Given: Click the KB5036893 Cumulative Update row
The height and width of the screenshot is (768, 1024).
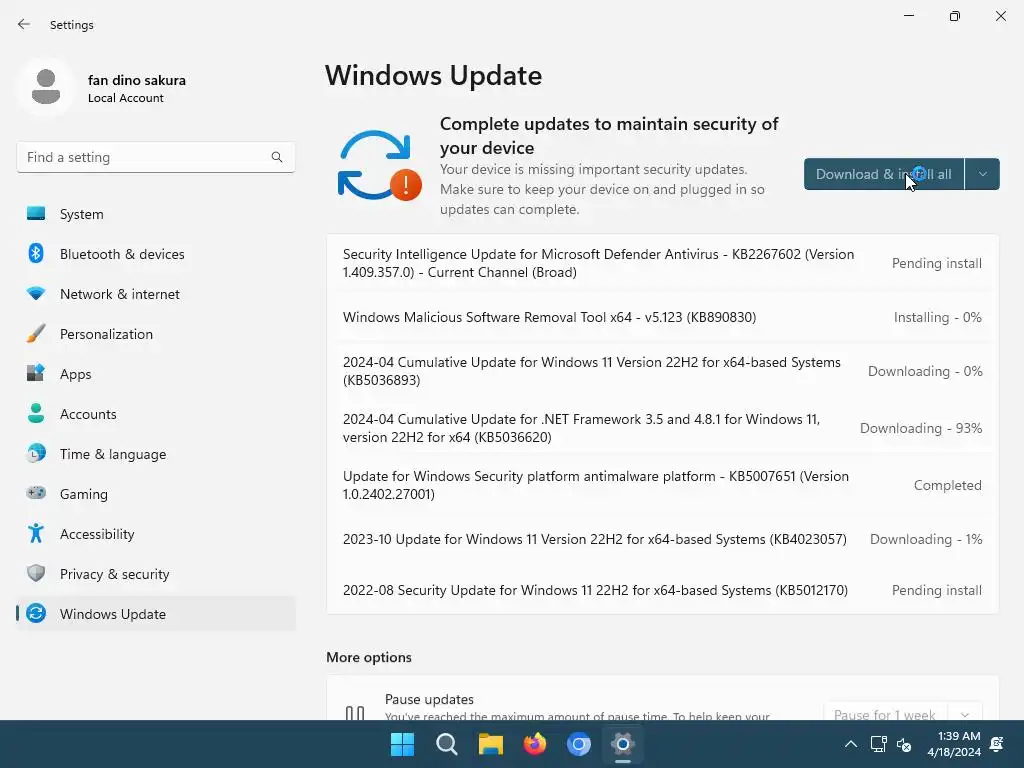Looking at the screenshot, I should pyautogui.click(x=662, y=371).
